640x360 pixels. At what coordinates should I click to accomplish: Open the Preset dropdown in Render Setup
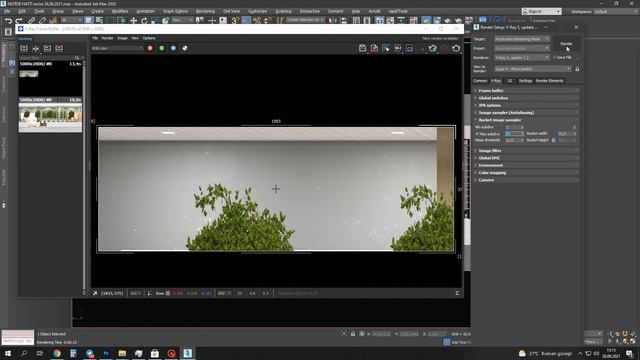point(522,48)
